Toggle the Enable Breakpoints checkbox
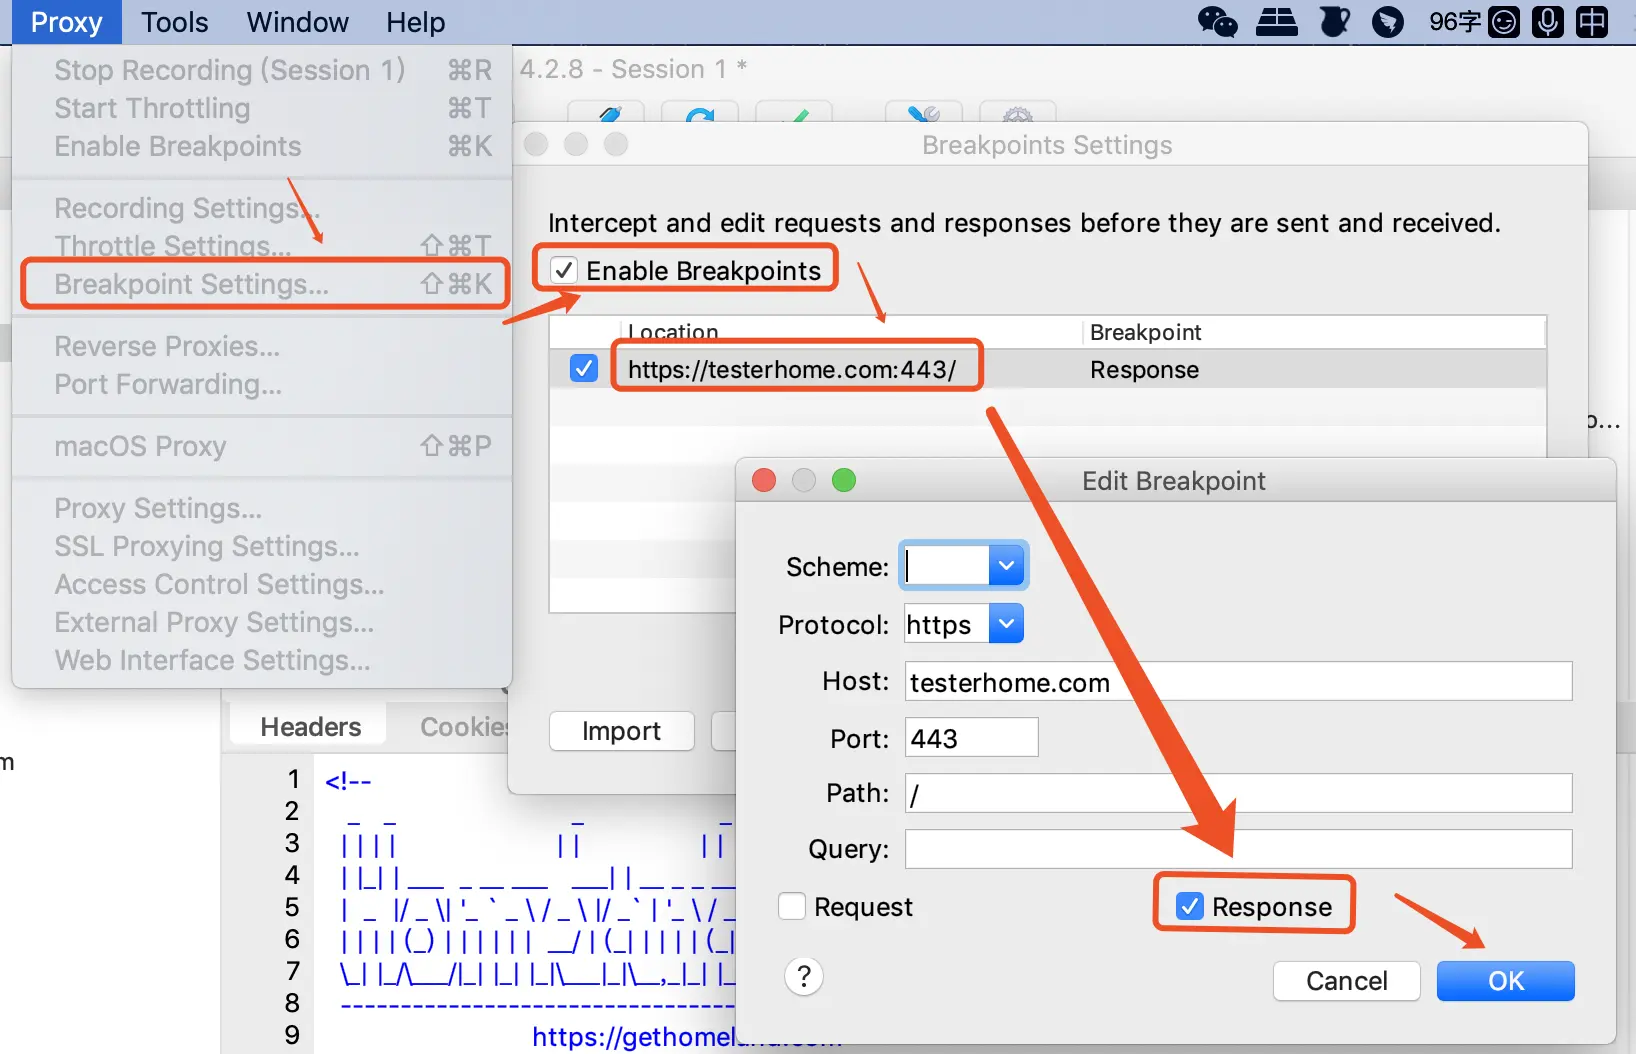This screenshot has height=1054, width=1636. coord(564,271)
